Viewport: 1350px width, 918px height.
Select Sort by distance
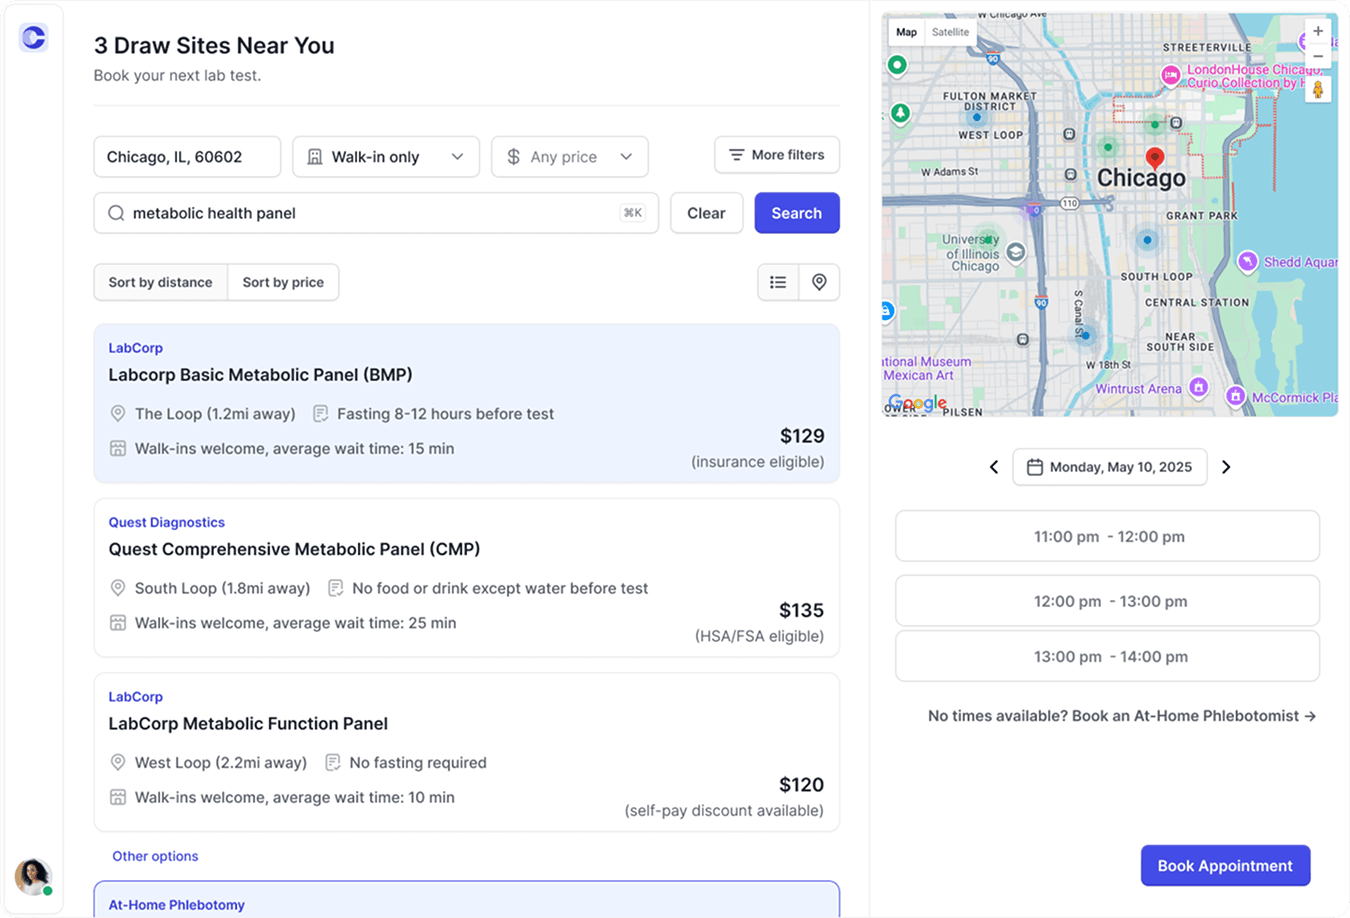tap(160, 282)
